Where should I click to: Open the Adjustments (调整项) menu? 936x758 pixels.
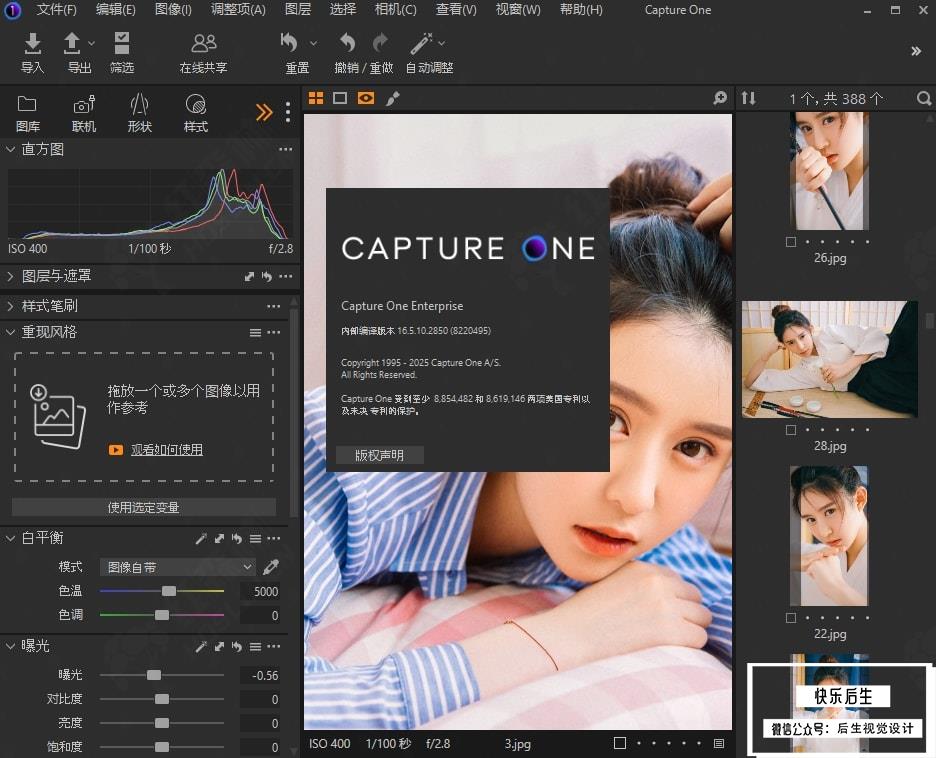(238, 10)
